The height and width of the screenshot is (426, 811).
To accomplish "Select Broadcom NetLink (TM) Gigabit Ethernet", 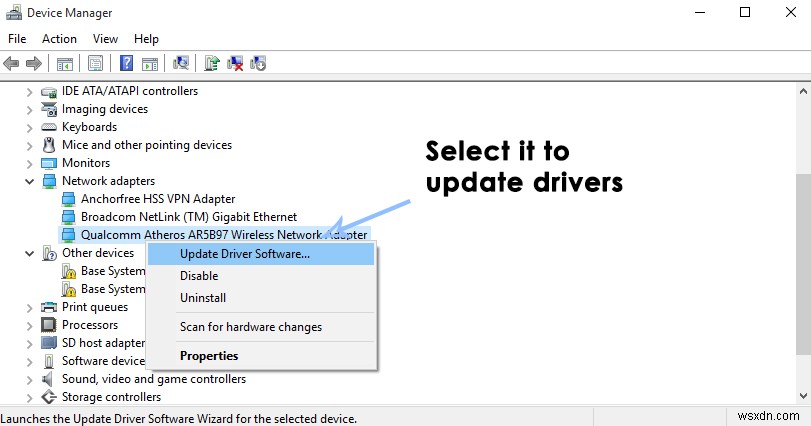I will point(189,217).
